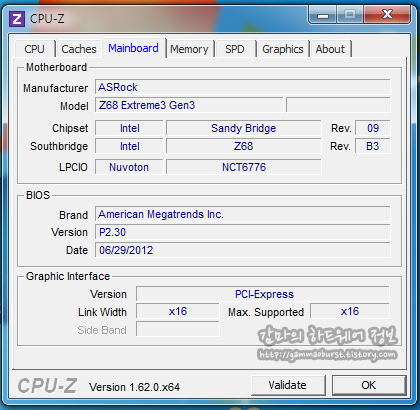Click the empty field beside model

coord(338,105)
